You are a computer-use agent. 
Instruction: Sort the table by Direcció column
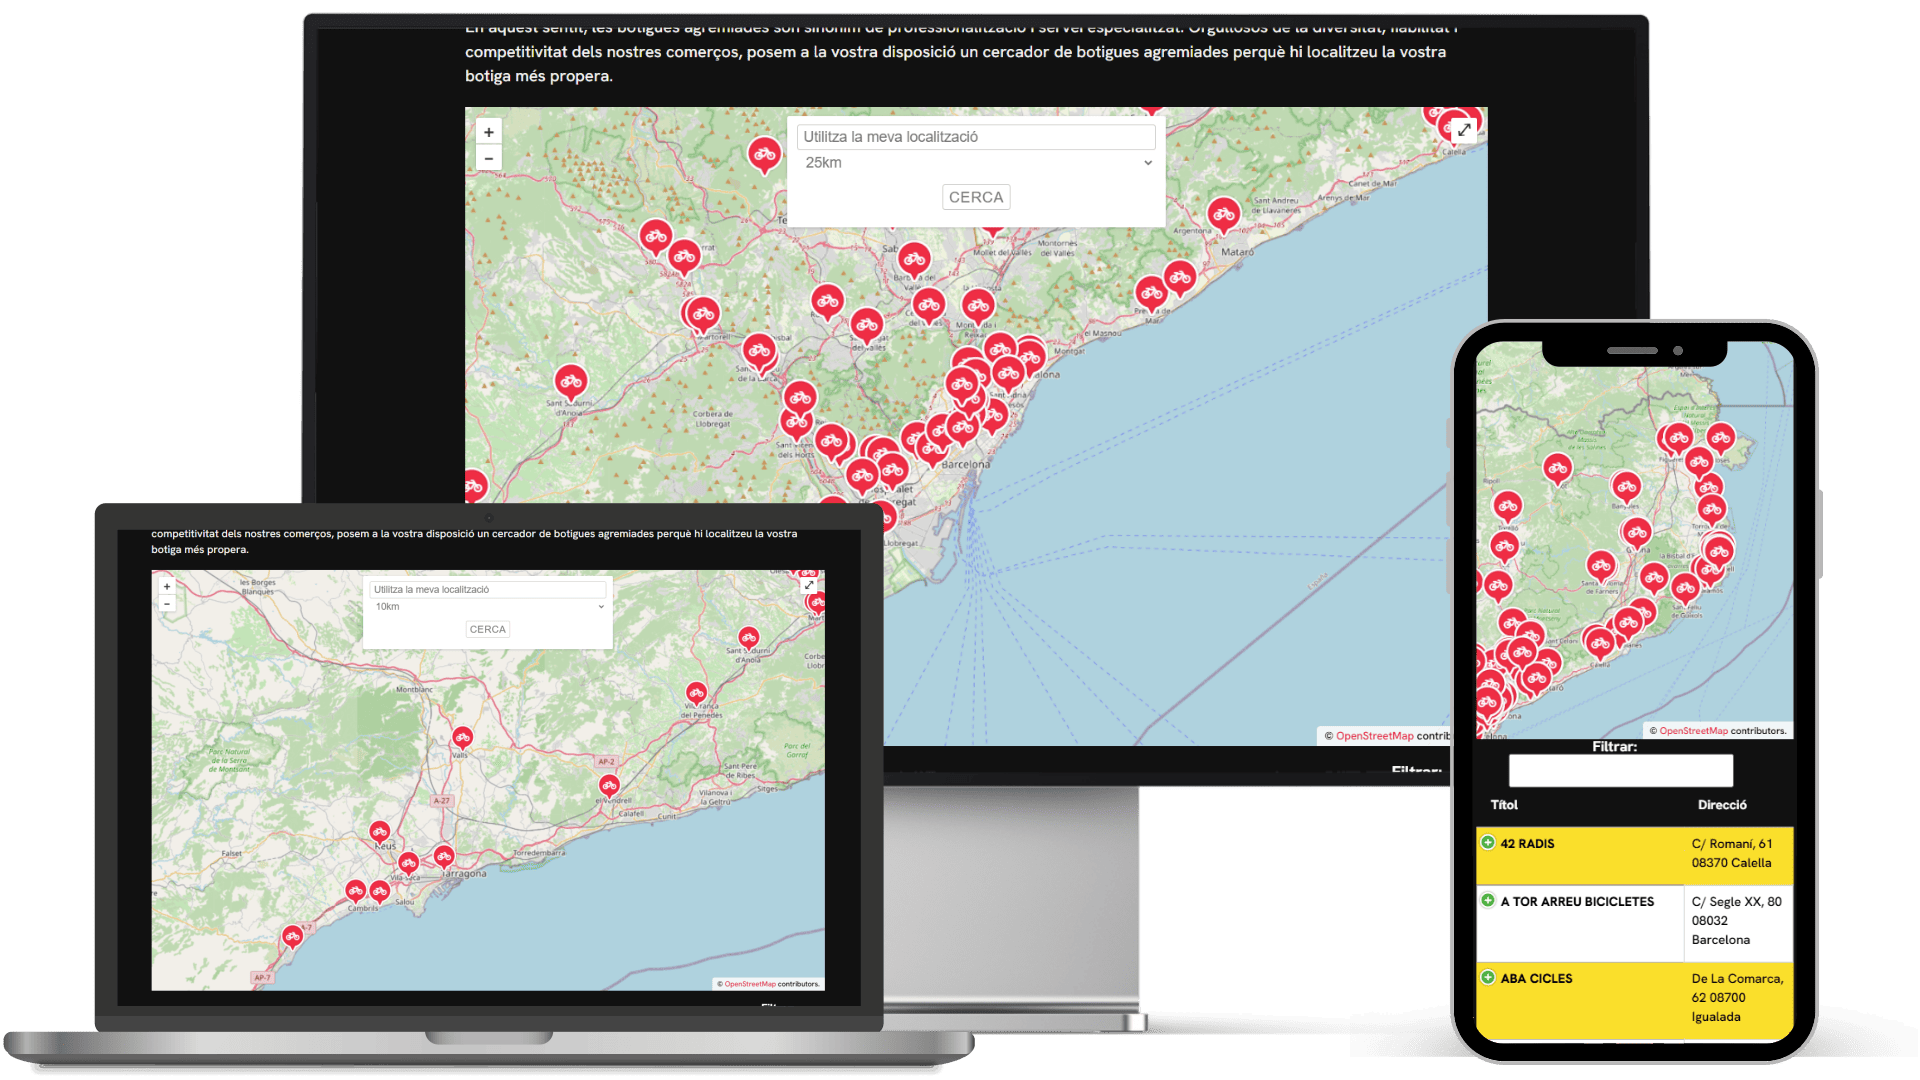[x=1722, y=805]
